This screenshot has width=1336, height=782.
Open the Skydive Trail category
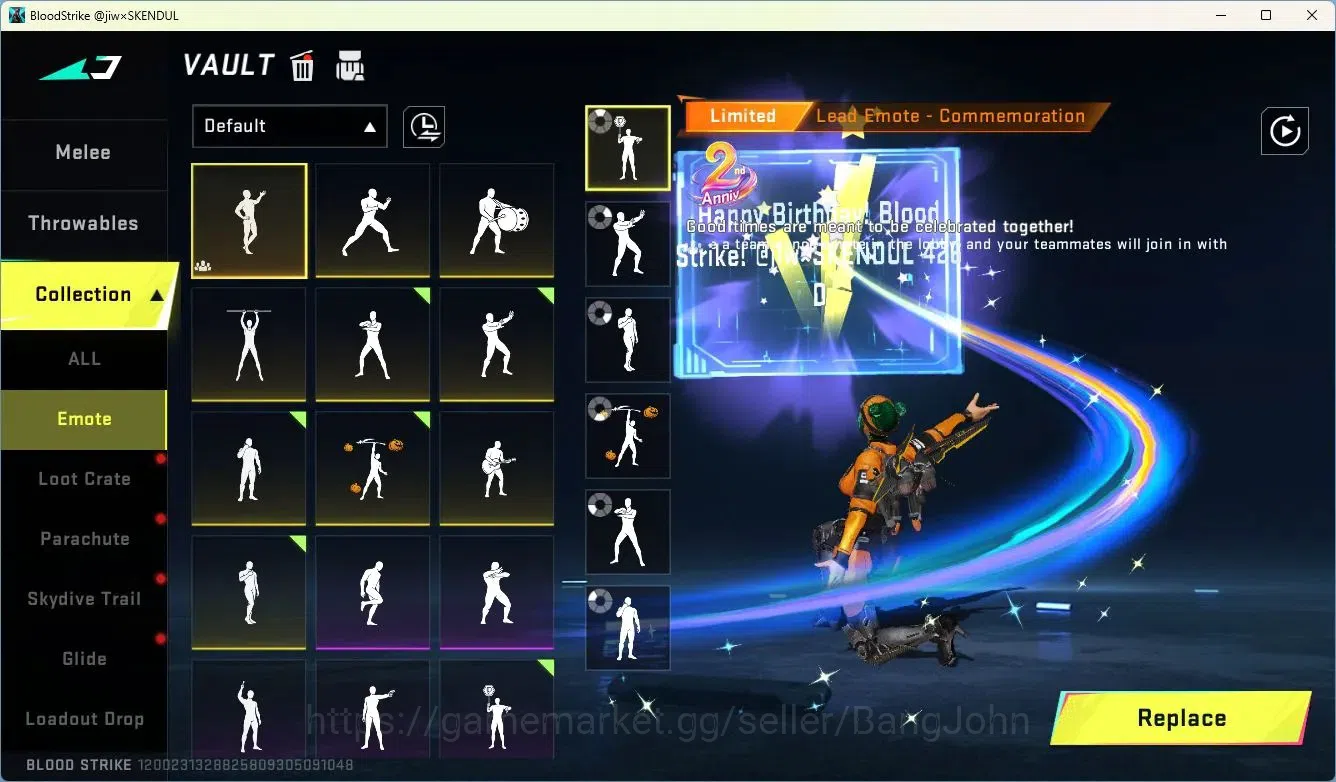click(x=84, y=599)
